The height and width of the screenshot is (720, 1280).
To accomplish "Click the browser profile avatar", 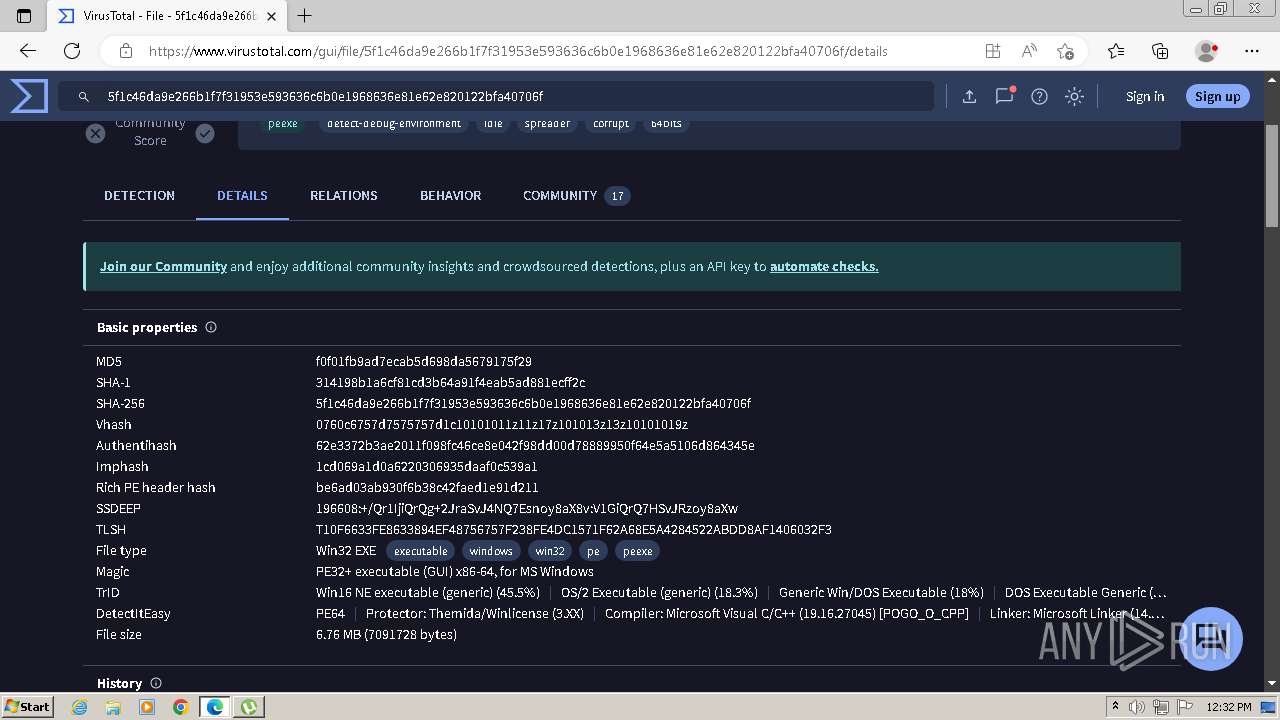I will coord(1206,51).
